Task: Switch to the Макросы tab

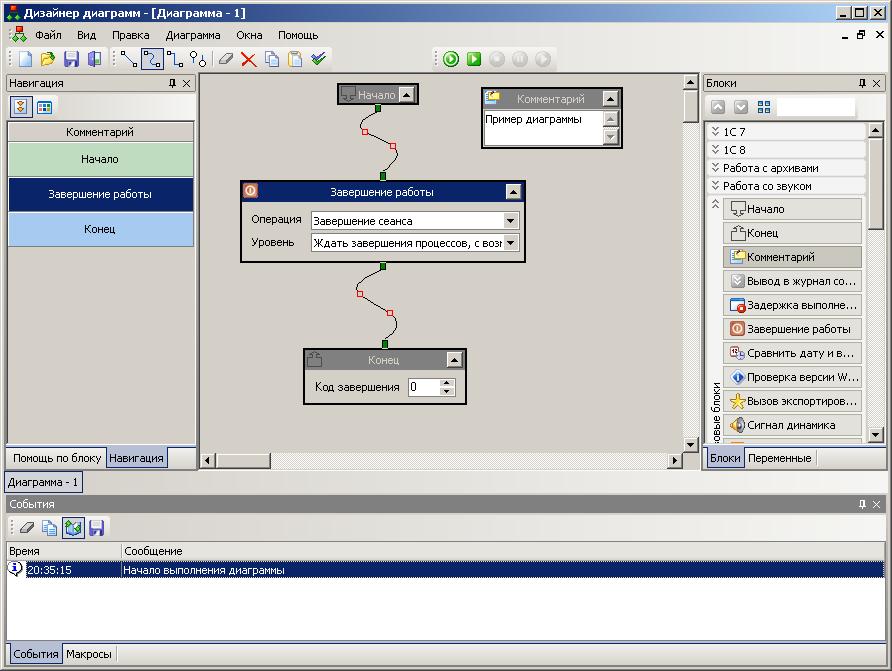Action: pos(89,655)
